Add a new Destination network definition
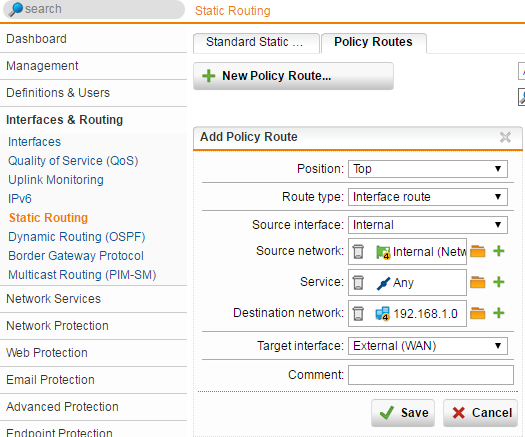This screenshot has width=525, height=437. (x=499, y=313)
